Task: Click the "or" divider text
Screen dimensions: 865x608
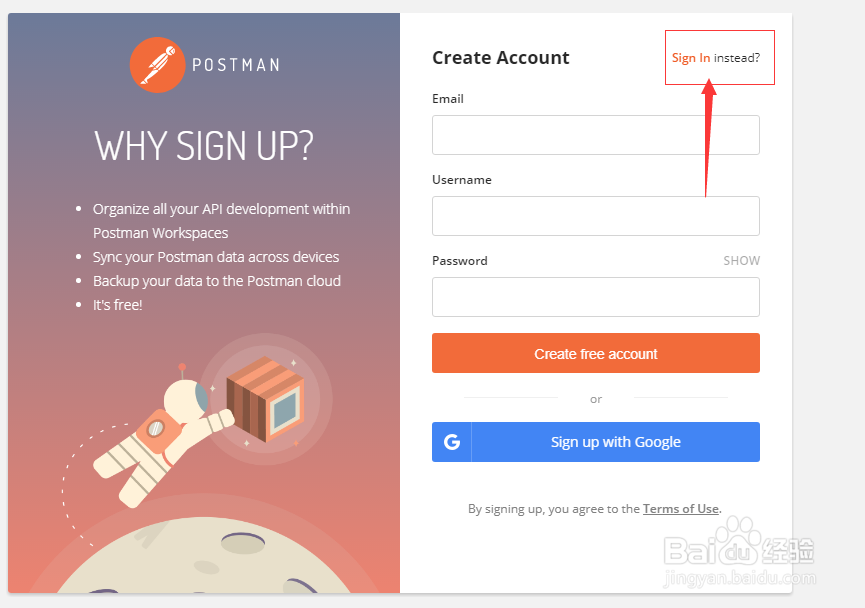Action: [x=596, y=399]
